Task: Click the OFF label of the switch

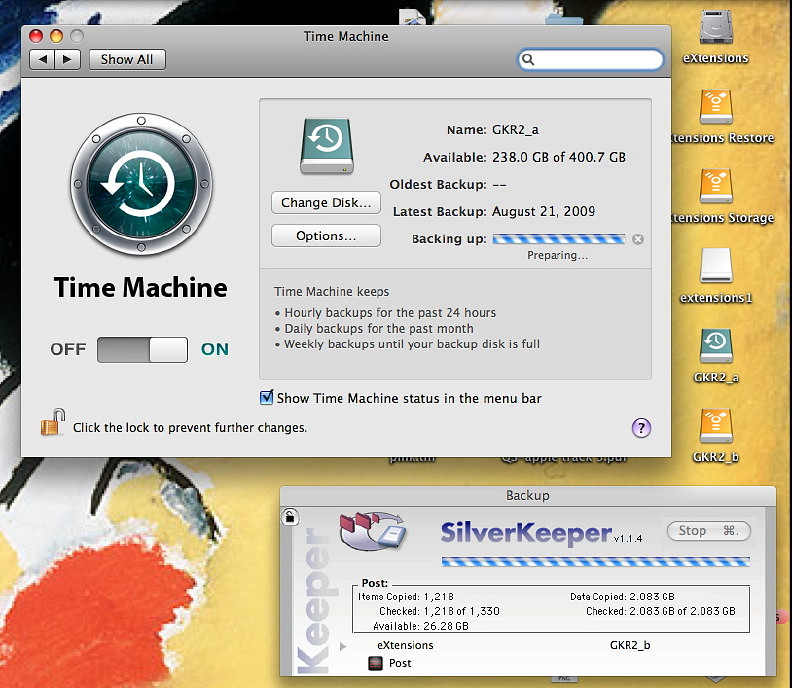Action: tap(68, 350)
